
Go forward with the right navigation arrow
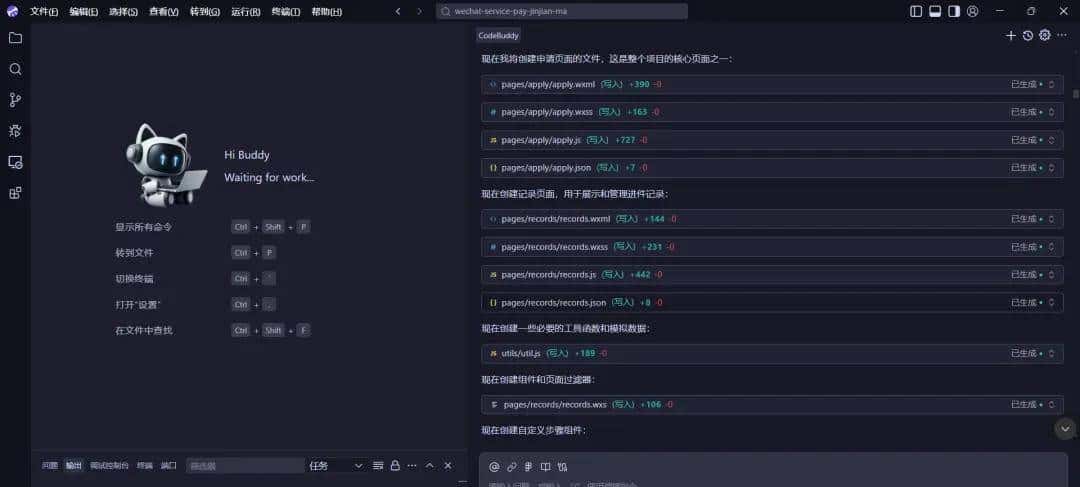click(419, 11)
